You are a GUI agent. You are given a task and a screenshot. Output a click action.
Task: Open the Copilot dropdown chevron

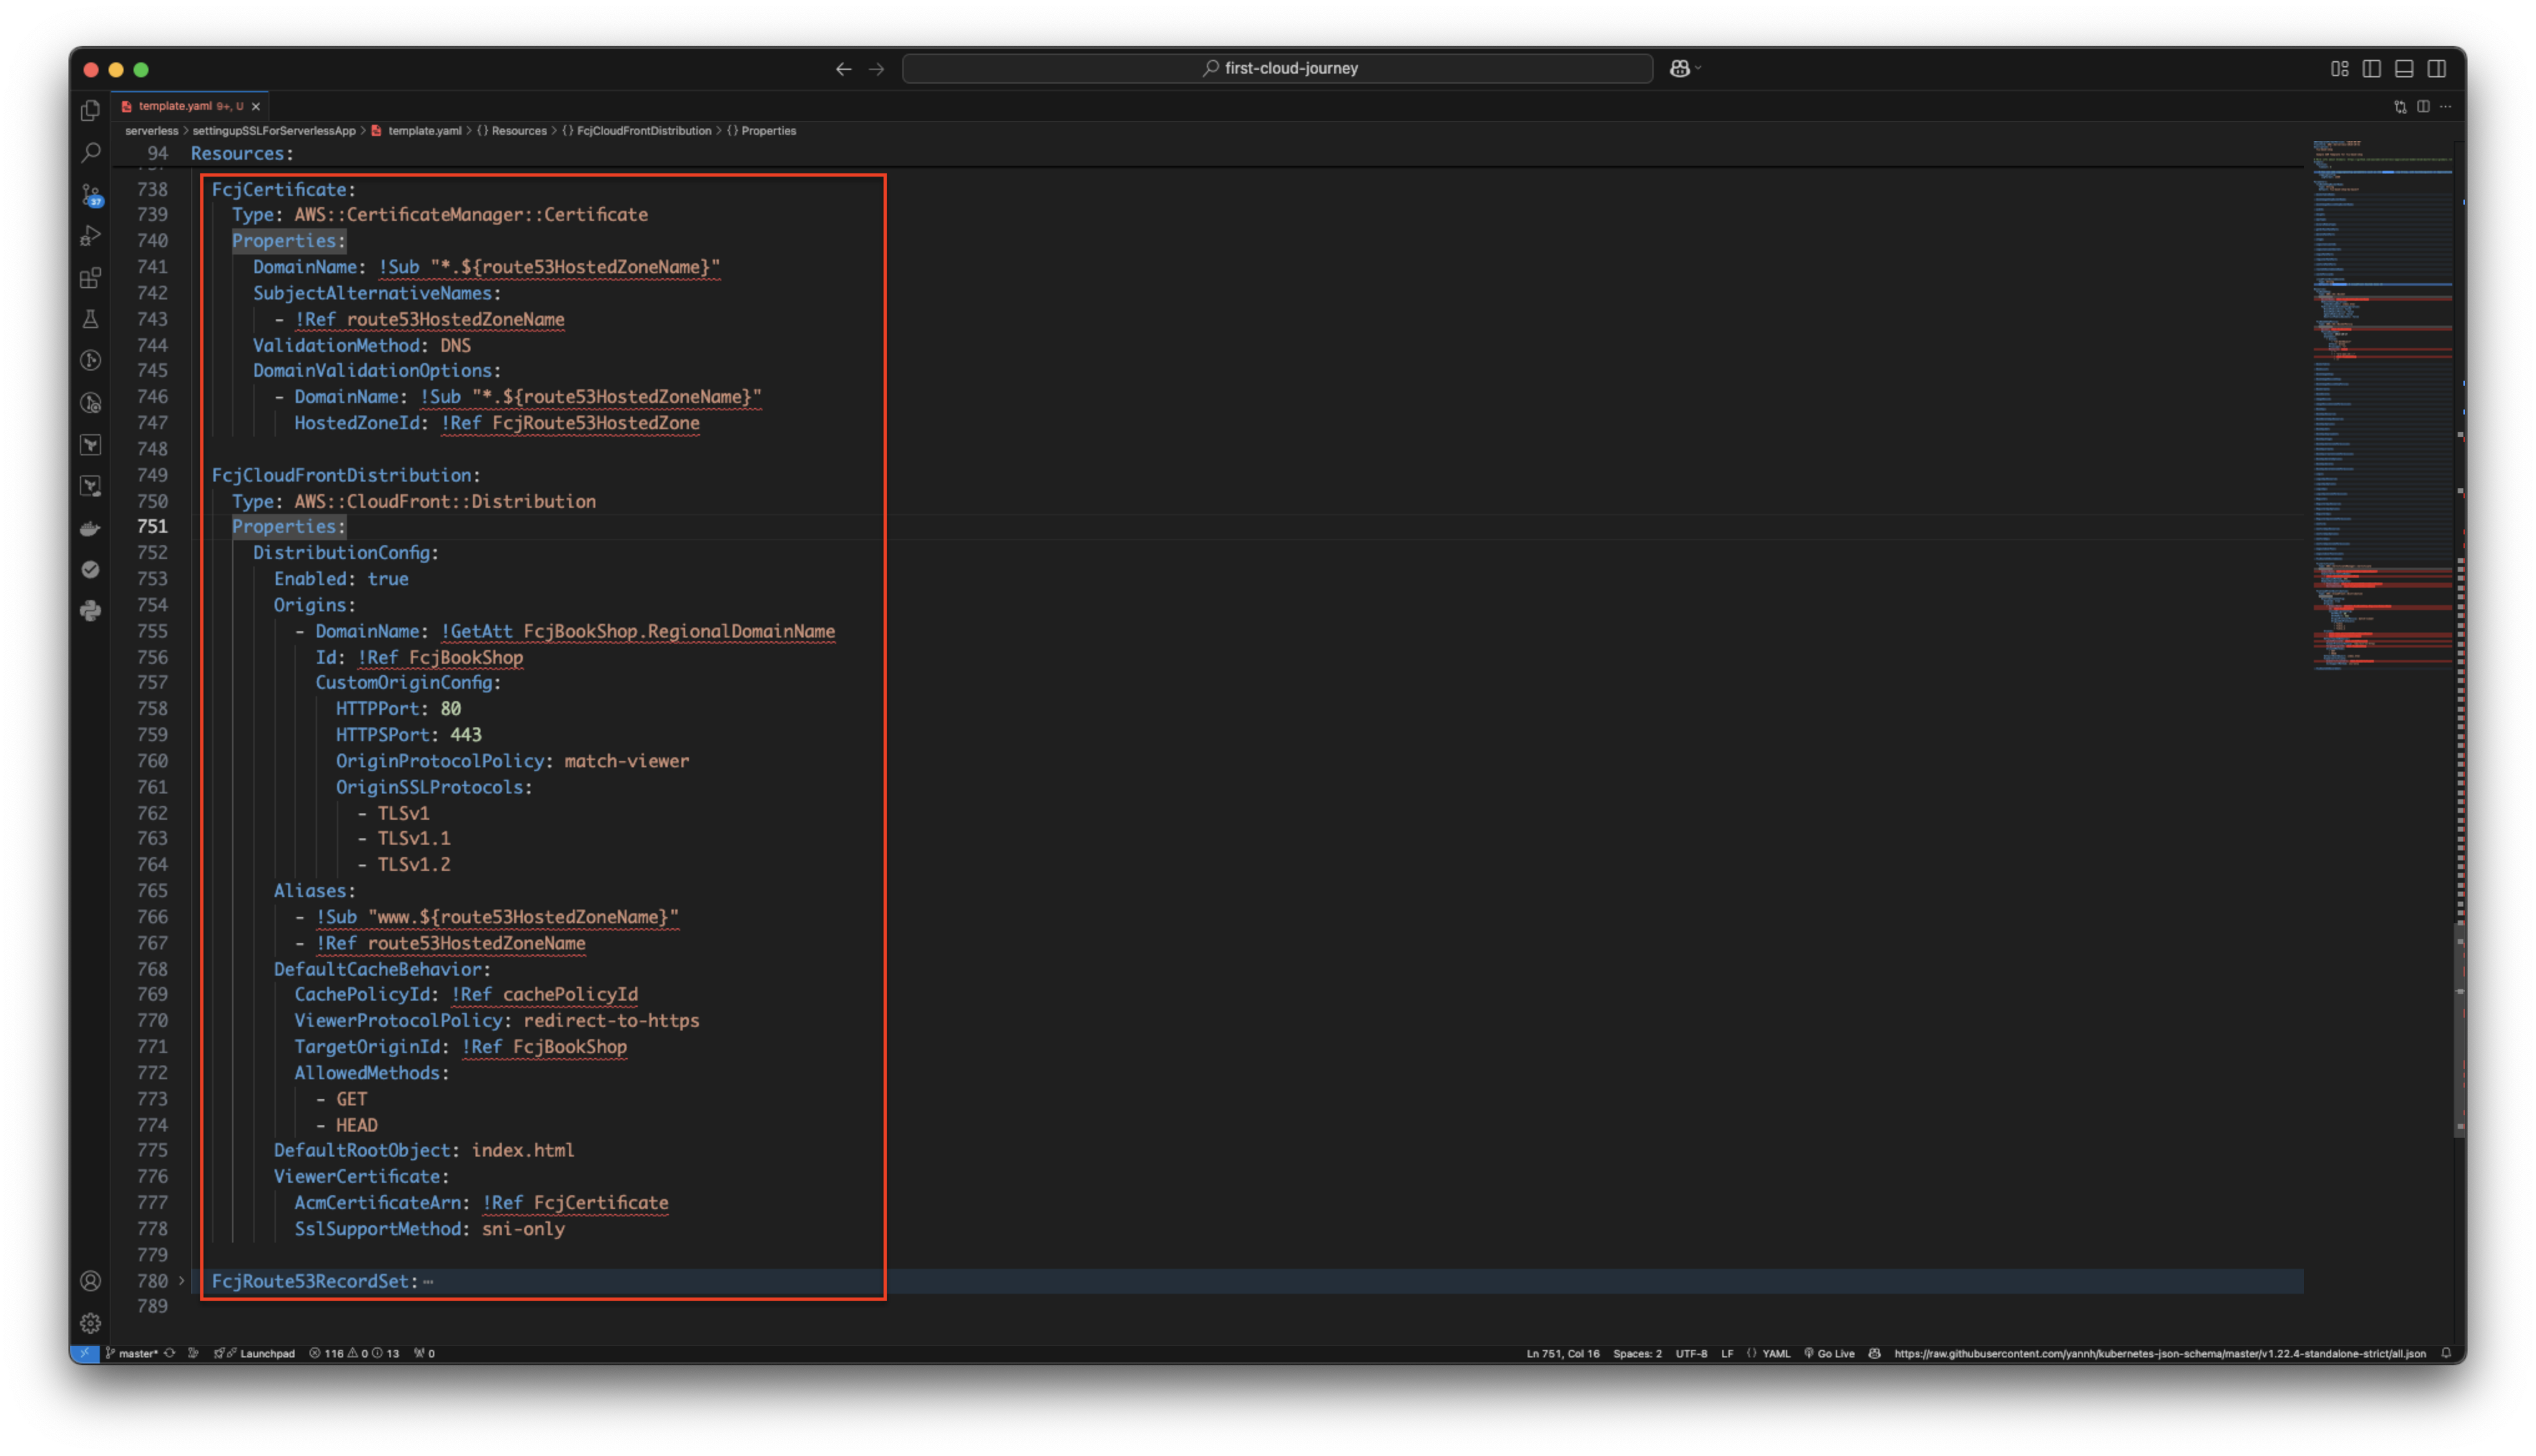pos(1698,69)
